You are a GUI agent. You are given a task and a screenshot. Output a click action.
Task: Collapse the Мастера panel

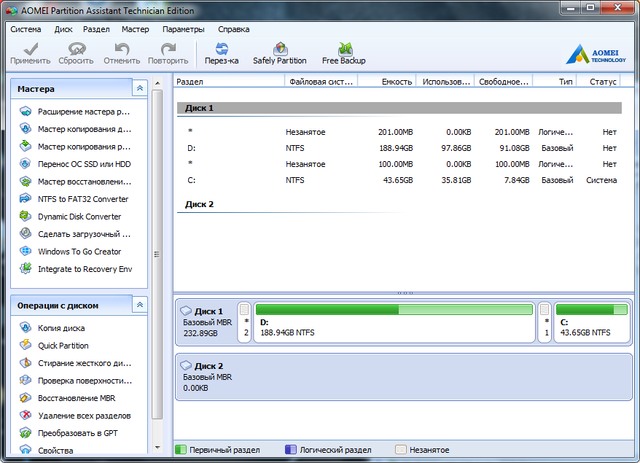140,89
